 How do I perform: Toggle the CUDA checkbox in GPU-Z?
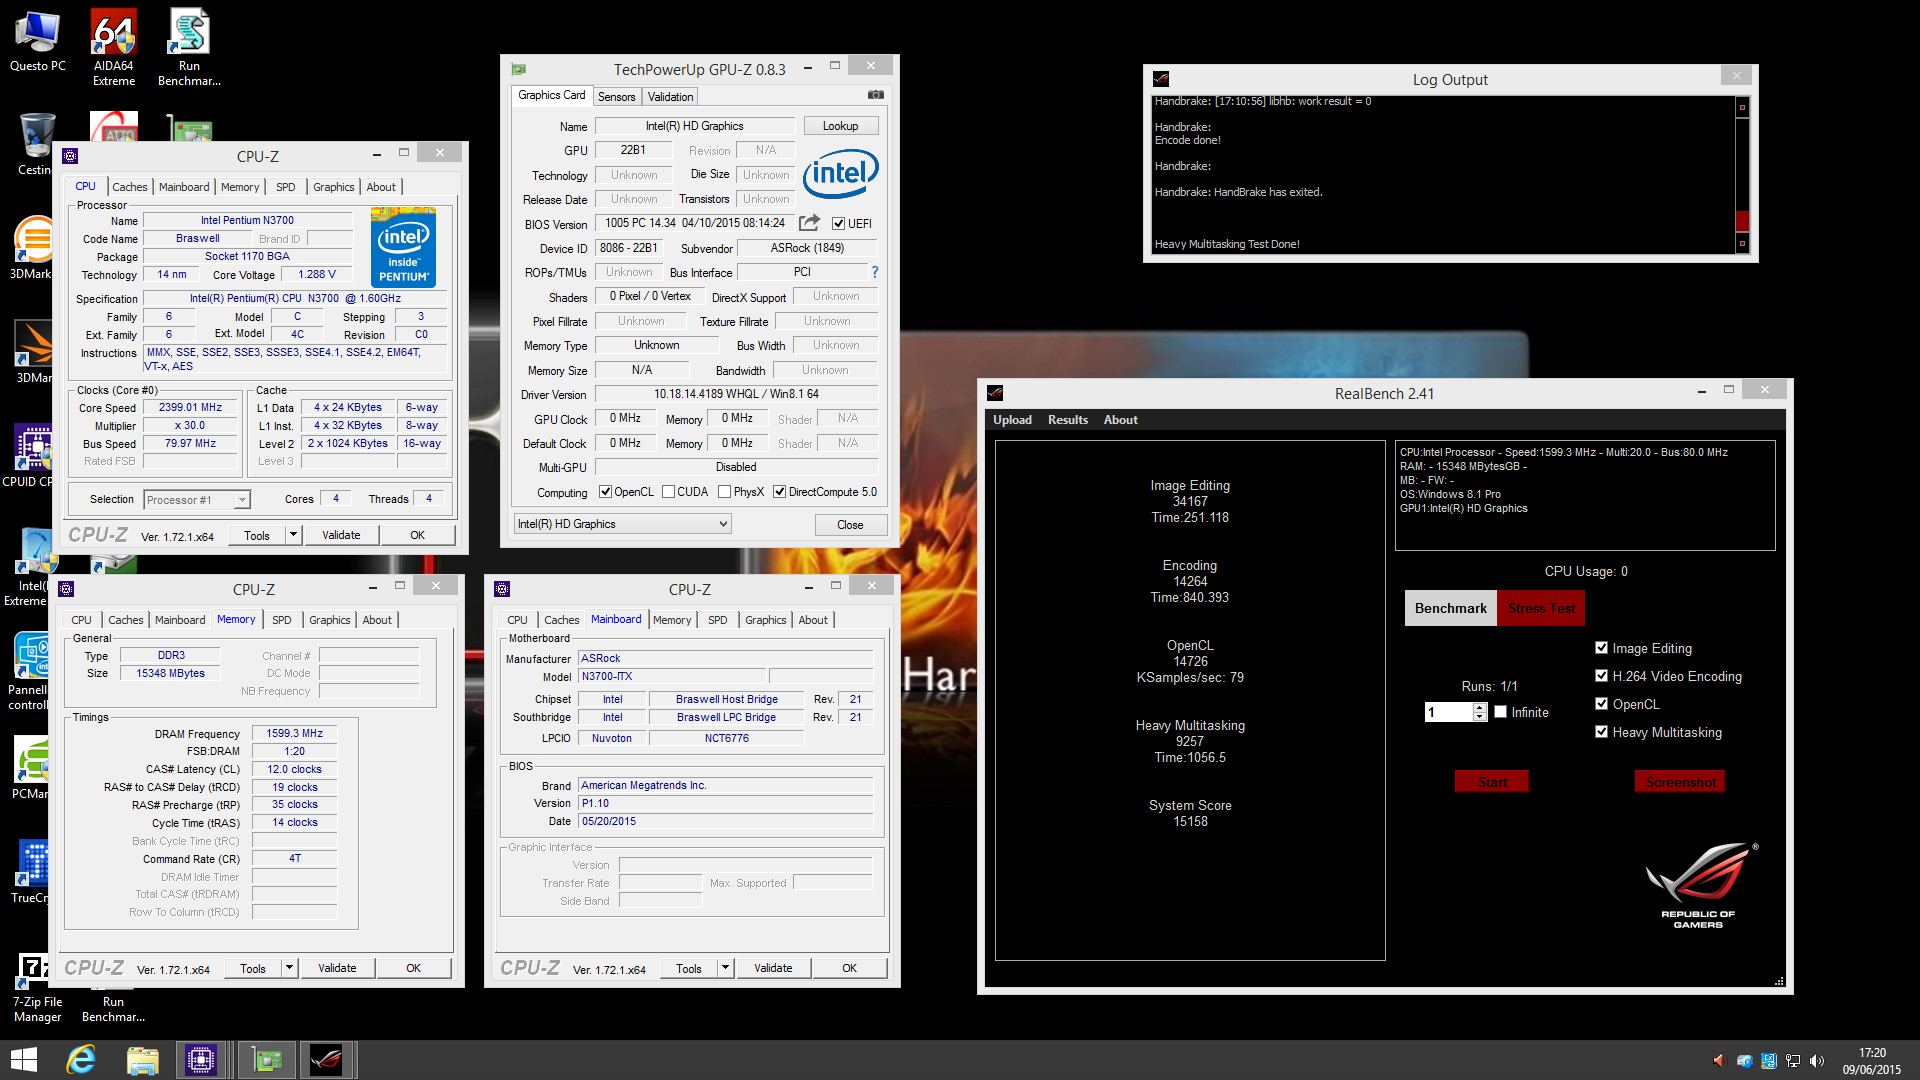[x=668, y=491]
